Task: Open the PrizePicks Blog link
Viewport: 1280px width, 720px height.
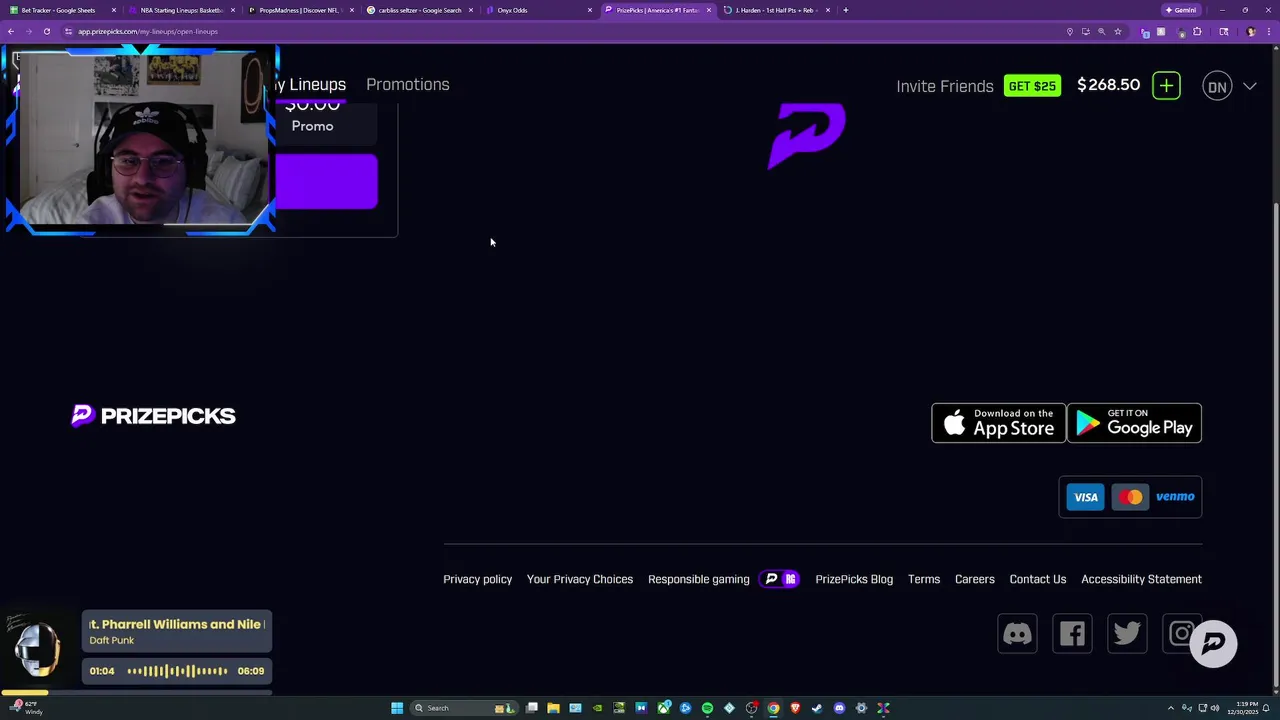Action: [854, 579]
